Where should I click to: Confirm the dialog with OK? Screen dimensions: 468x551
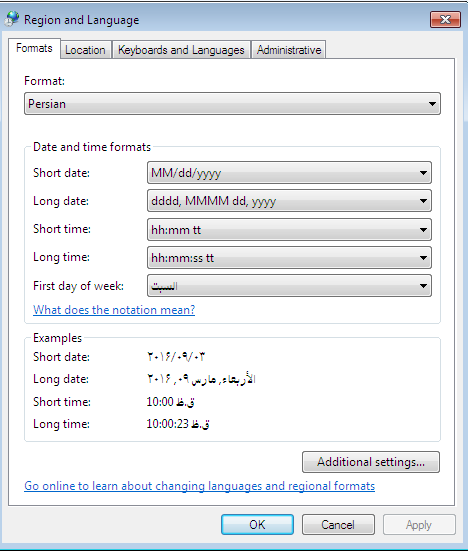pyautogui.click(x=257, y=525)
